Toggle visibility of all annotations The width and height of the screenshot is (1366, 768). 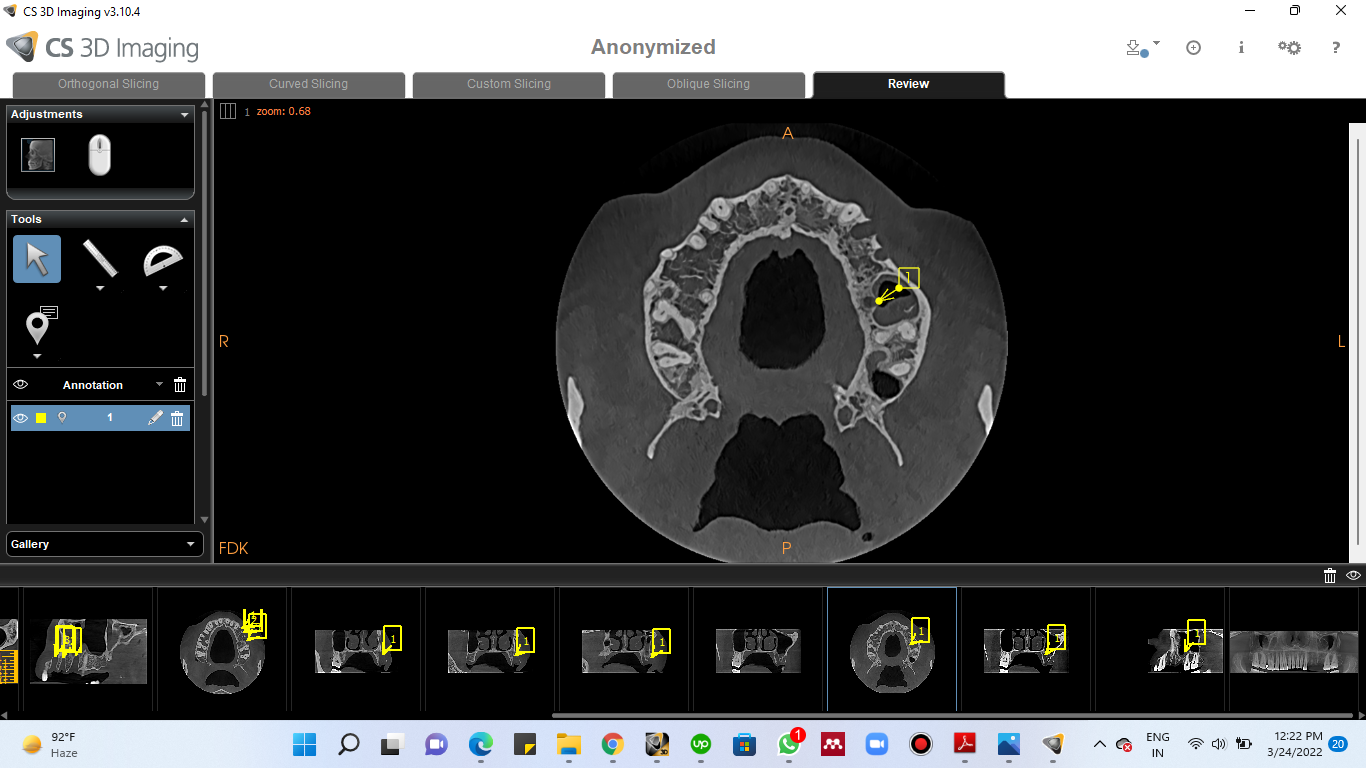pos(21,385)
